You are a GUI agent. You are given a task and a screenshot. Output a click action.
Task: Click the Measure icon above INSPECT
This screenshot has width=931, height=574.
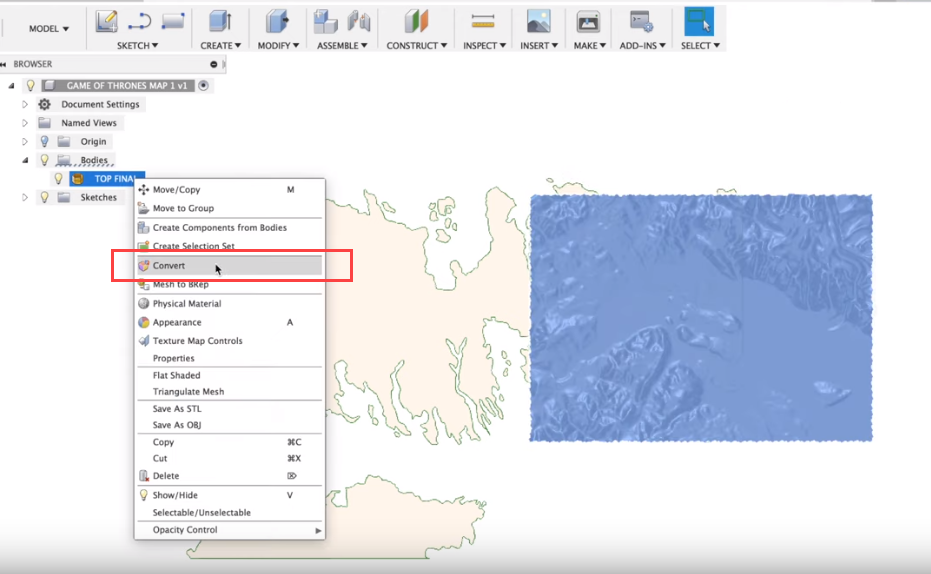[483, 22]
